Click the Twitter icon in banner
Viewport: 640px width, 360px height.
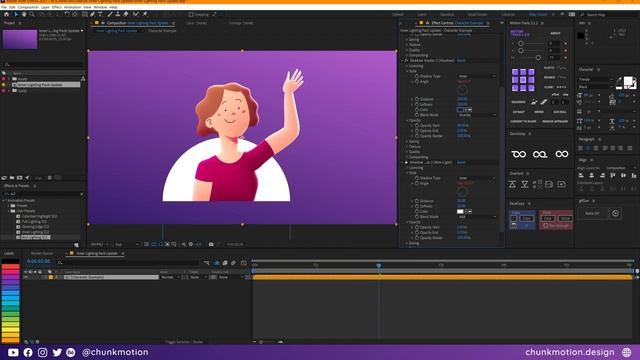[x=57, y=352]
